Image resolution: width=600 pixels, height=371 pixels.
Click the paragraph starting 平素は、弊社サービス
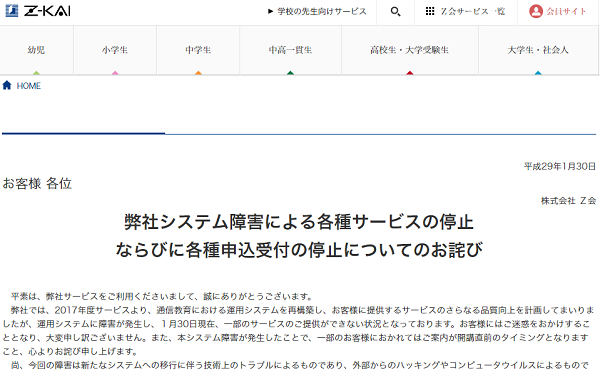coord(163,296)
